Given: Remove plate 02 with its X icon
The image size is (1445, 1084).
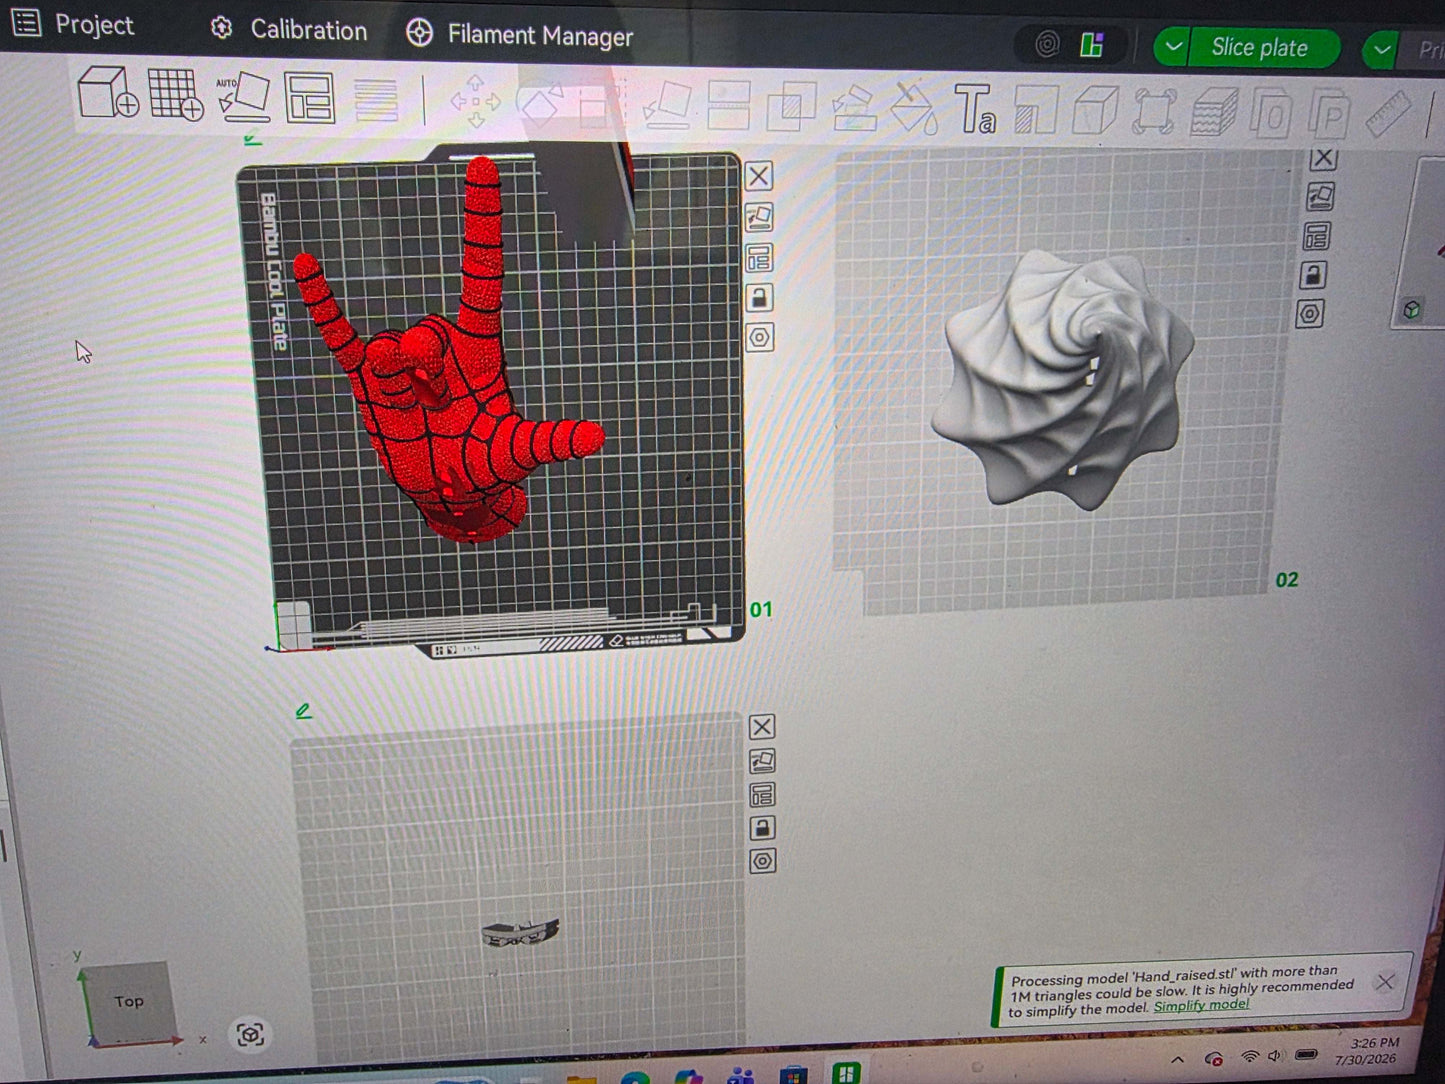Looking at the screenshot, I should [1323, 158].
